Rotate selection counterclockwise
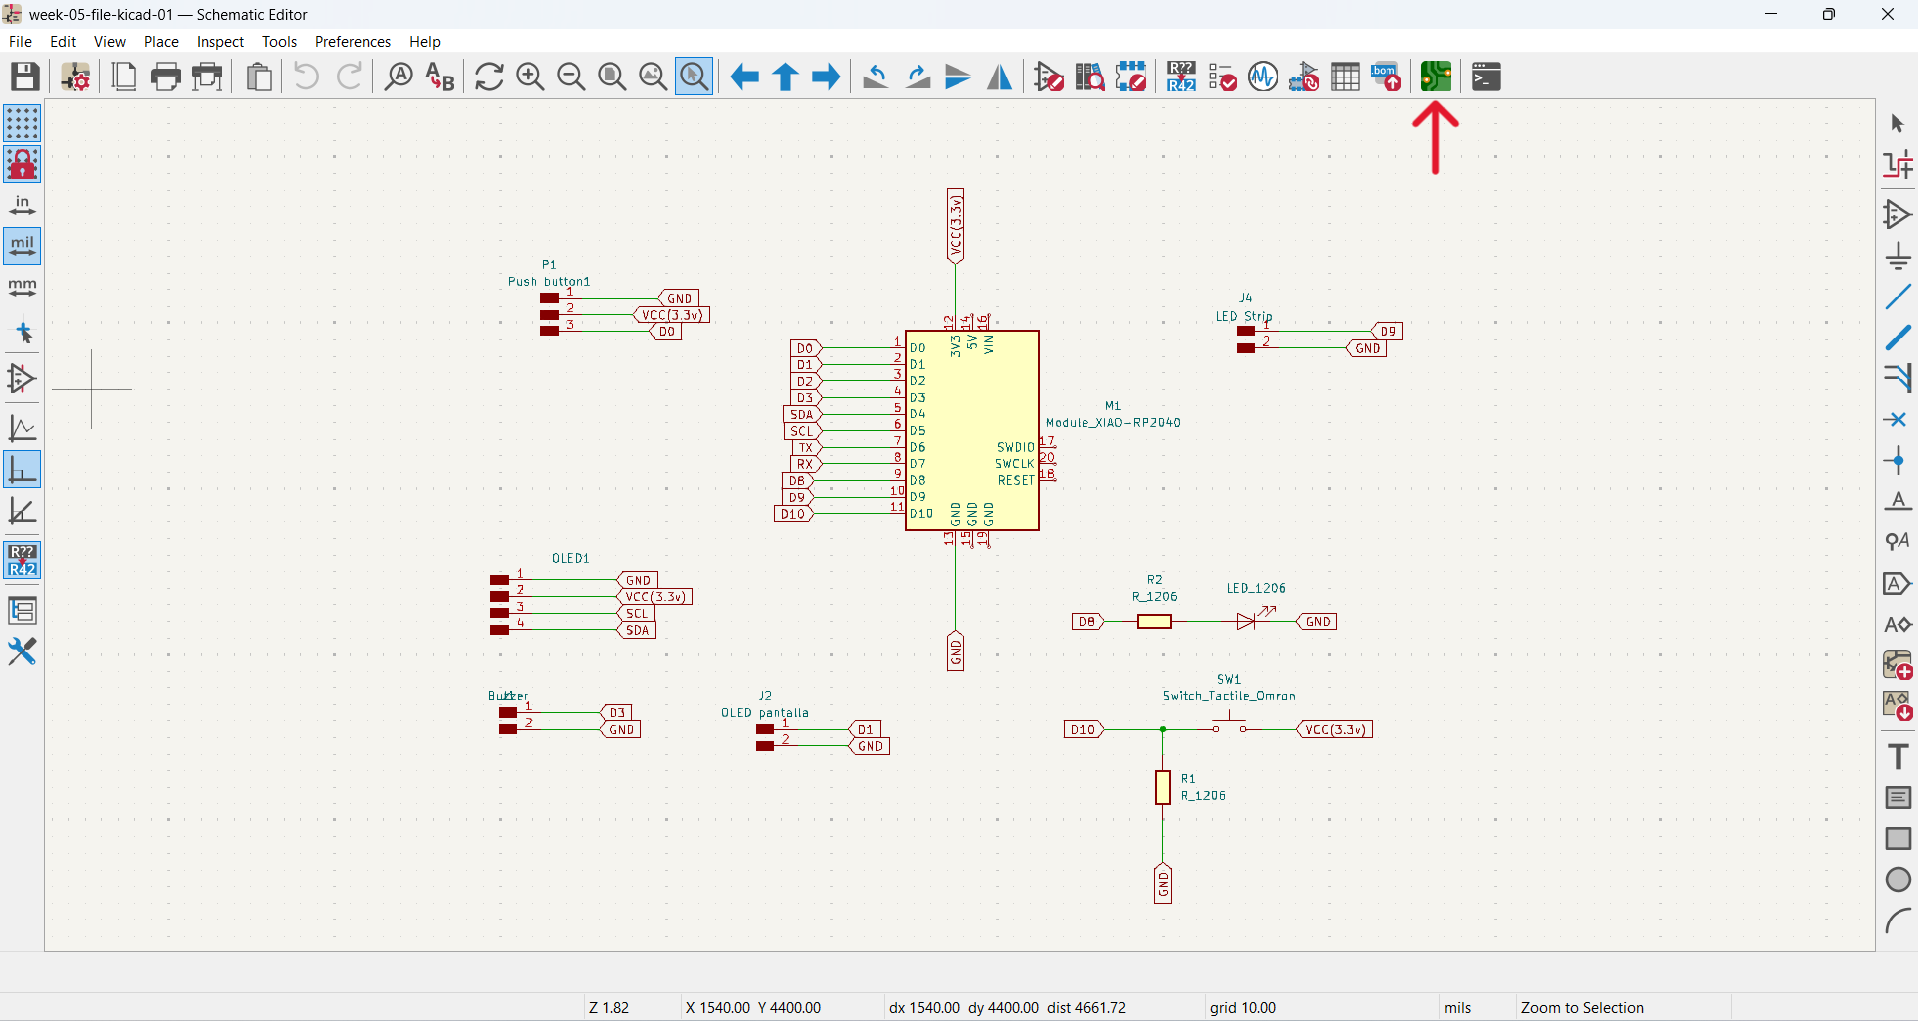Image resolution: width=1918 pixels, height=1021 pixels. tap(876, 76)
